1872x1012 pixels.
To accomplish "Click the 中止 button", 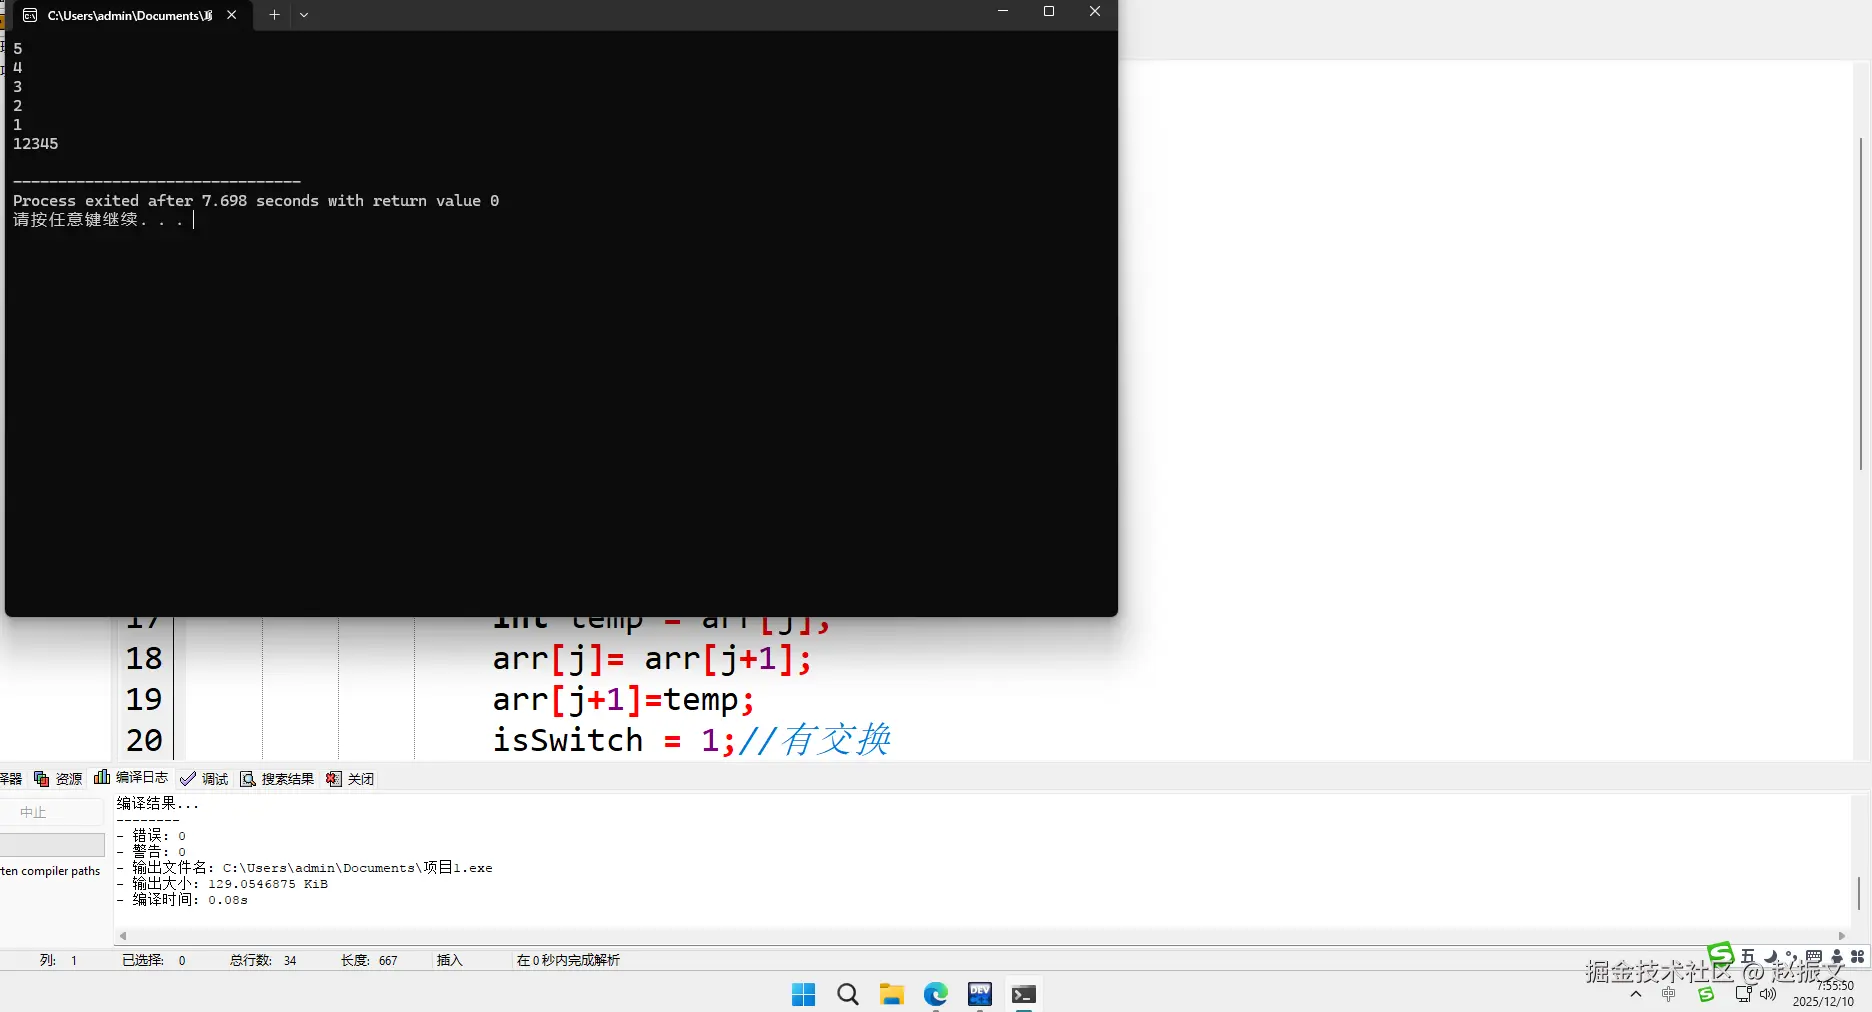I will click(x=52, y=812).
